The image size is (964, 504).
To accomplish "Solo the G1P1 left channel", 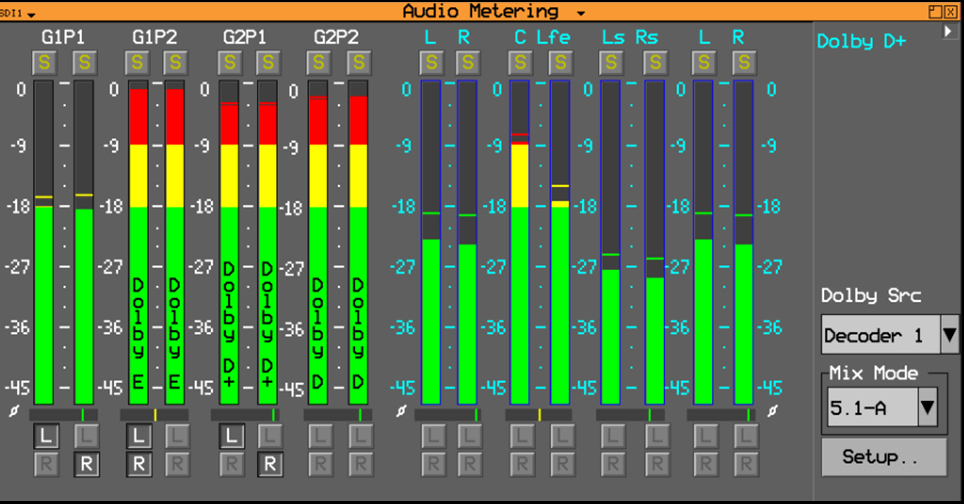I will 44,62.
